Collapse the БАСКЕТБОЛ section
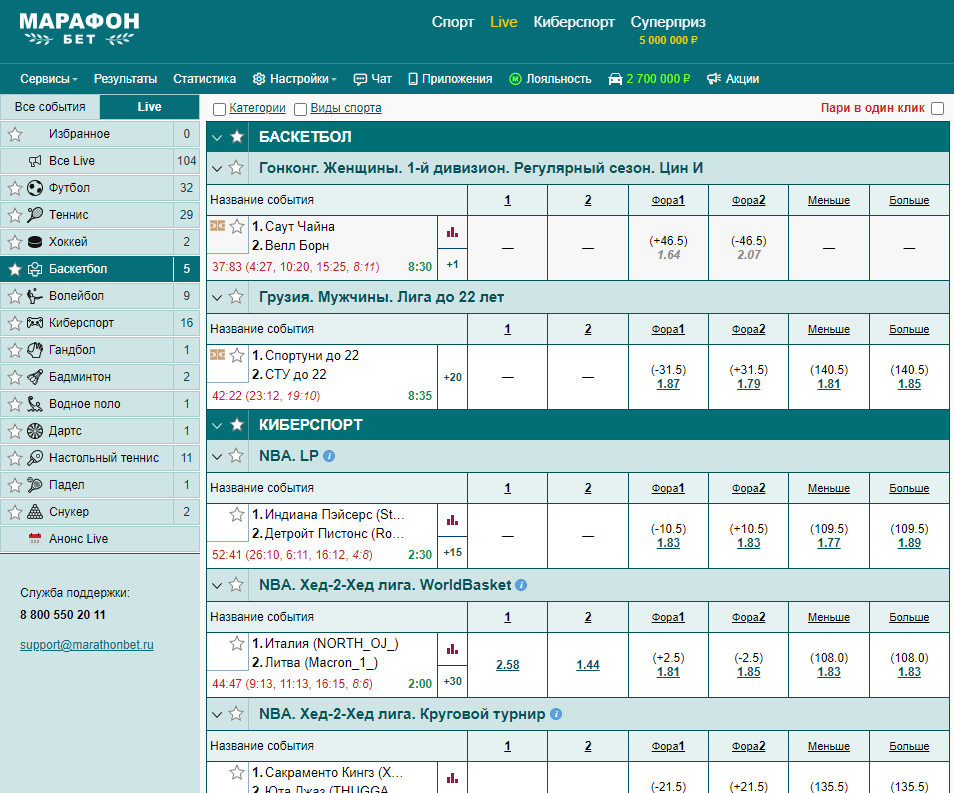This screenshot has height=793, width=954. pyautogui.click(x=217, y=138)
